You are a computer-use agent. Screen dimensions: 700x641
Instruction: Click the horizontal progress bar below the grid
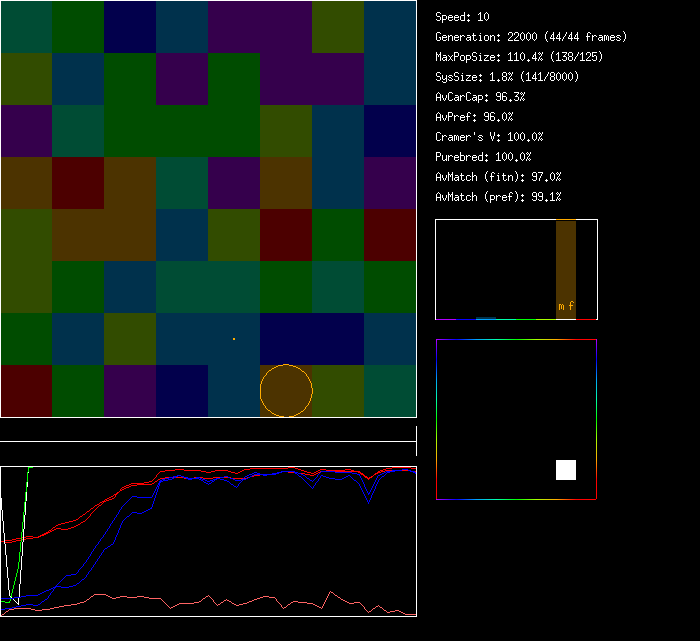[x=208, y=431]
